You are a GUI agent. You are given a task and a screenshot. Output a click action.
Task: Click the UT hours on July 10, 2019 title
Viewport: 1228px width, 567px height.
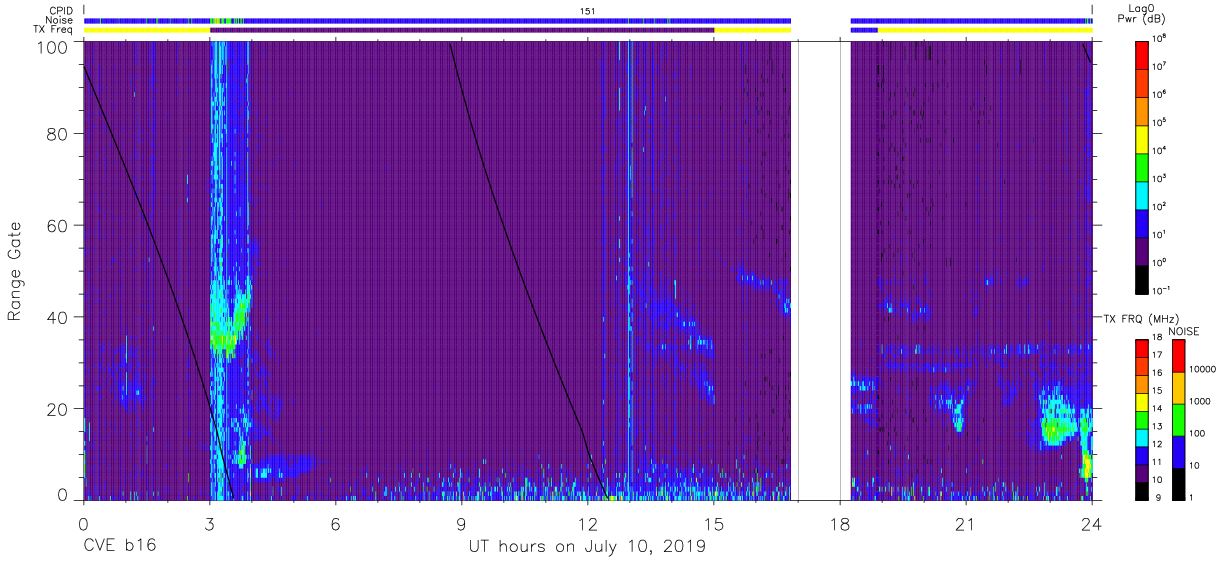point(587,547)
